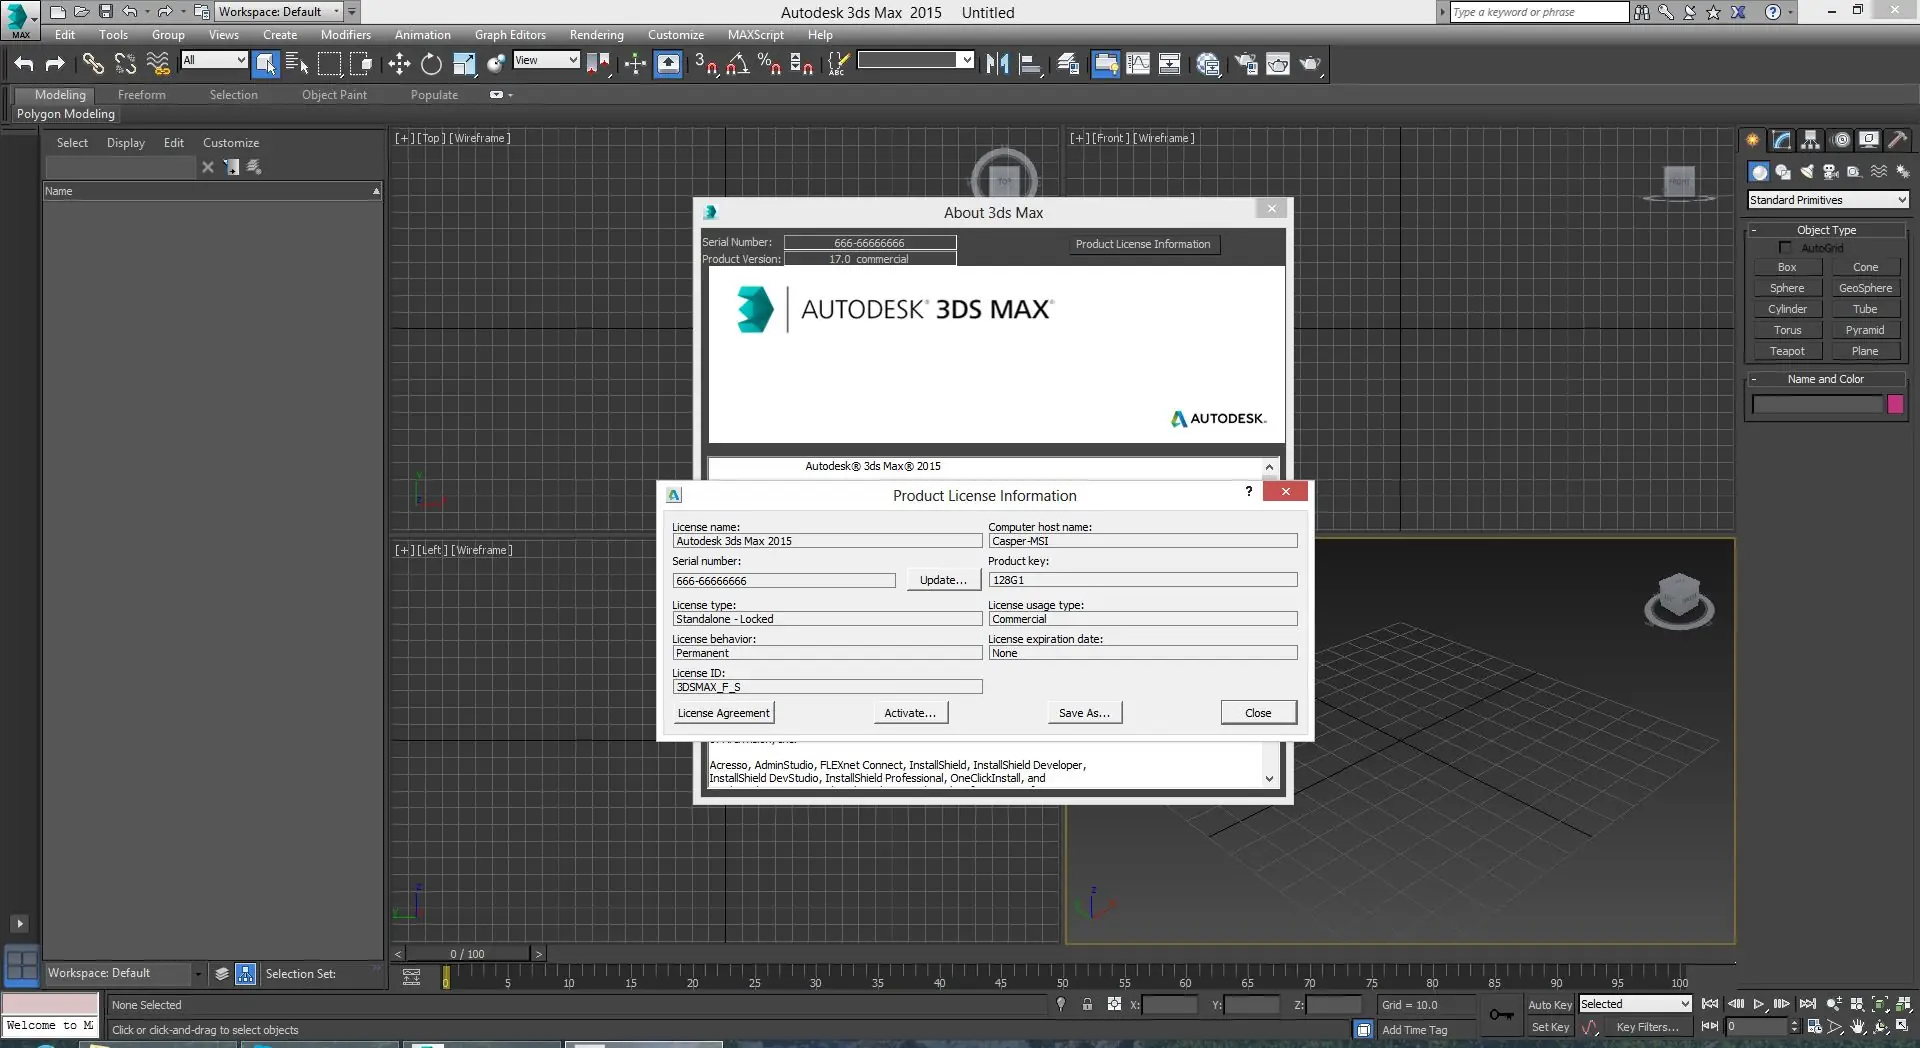Click the Mirror tool icon
The width and height of the screenshot is (1920, 1048).
pyautogui.click(x=997, y=64)
